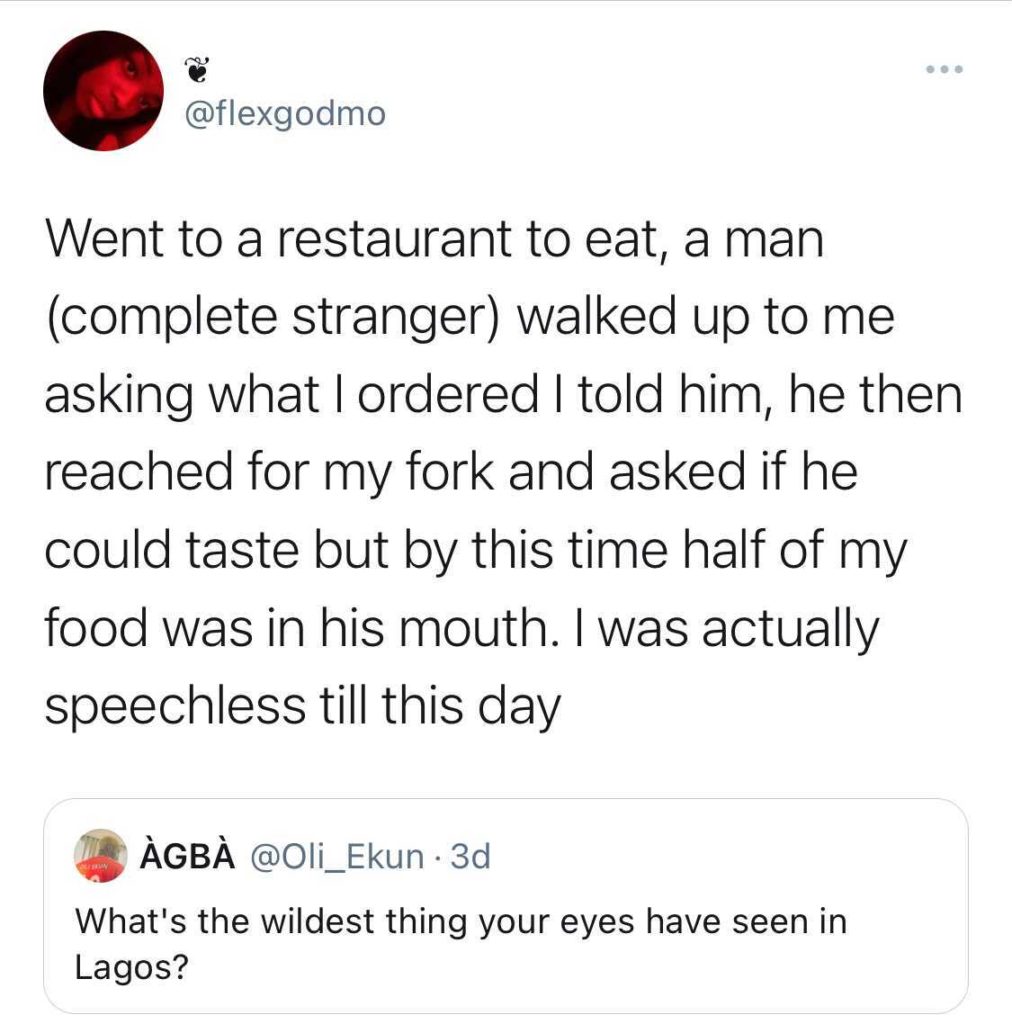Open the tweet's three-dot more options menu

tap(943, 70)
